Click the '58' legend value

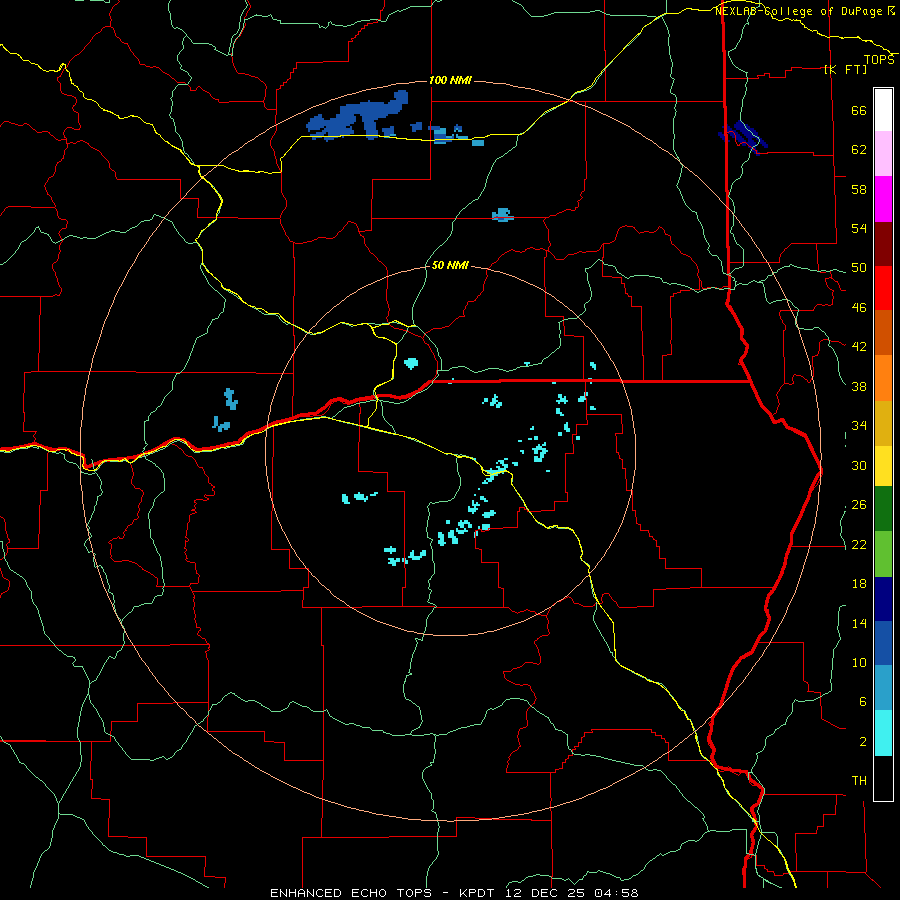859,189
